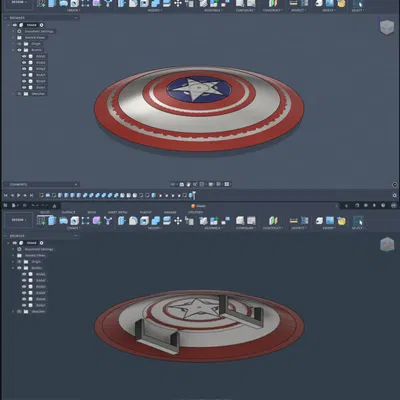The height and width of the screenshot is (400, 400).
Task: Click Home icon in lower window title bar
Action: tap(54, 206)
